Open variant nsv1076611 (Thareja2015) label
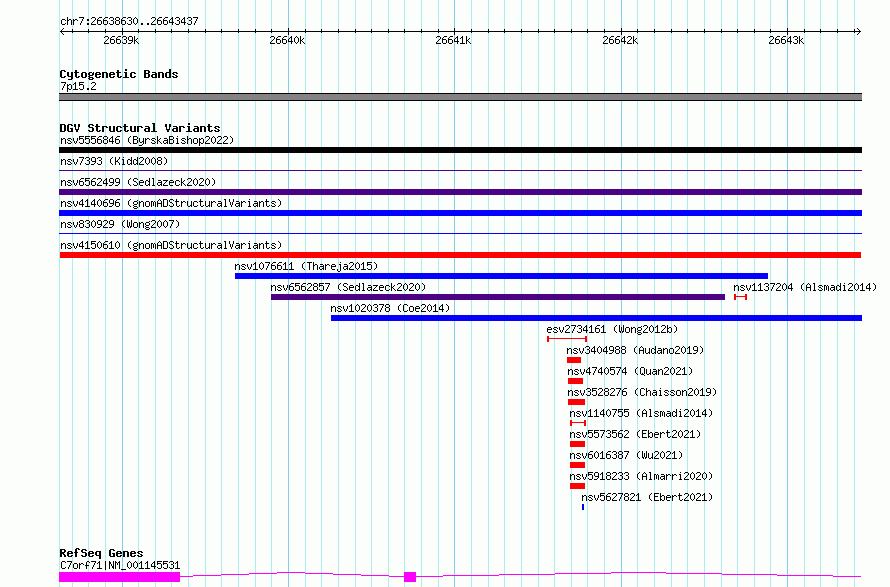The image size is (890, 587). [306, 266]
